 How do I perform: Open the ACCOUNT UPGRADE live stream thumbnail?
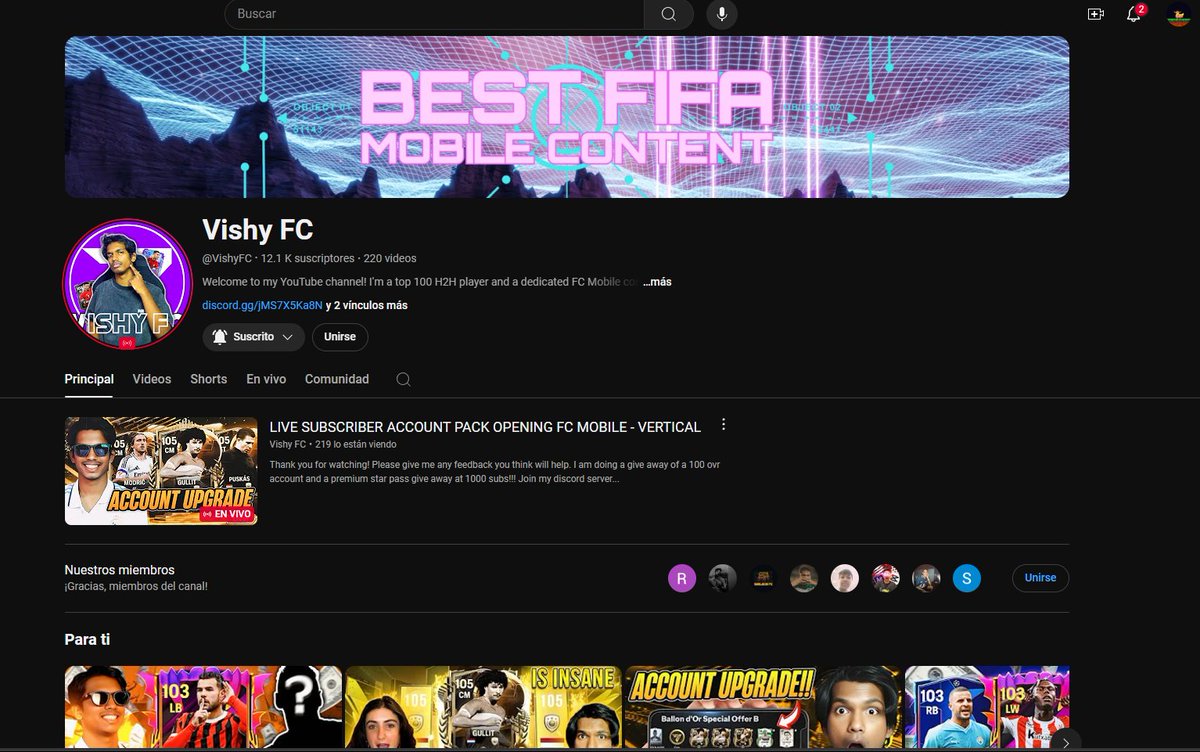coord(161,471)
